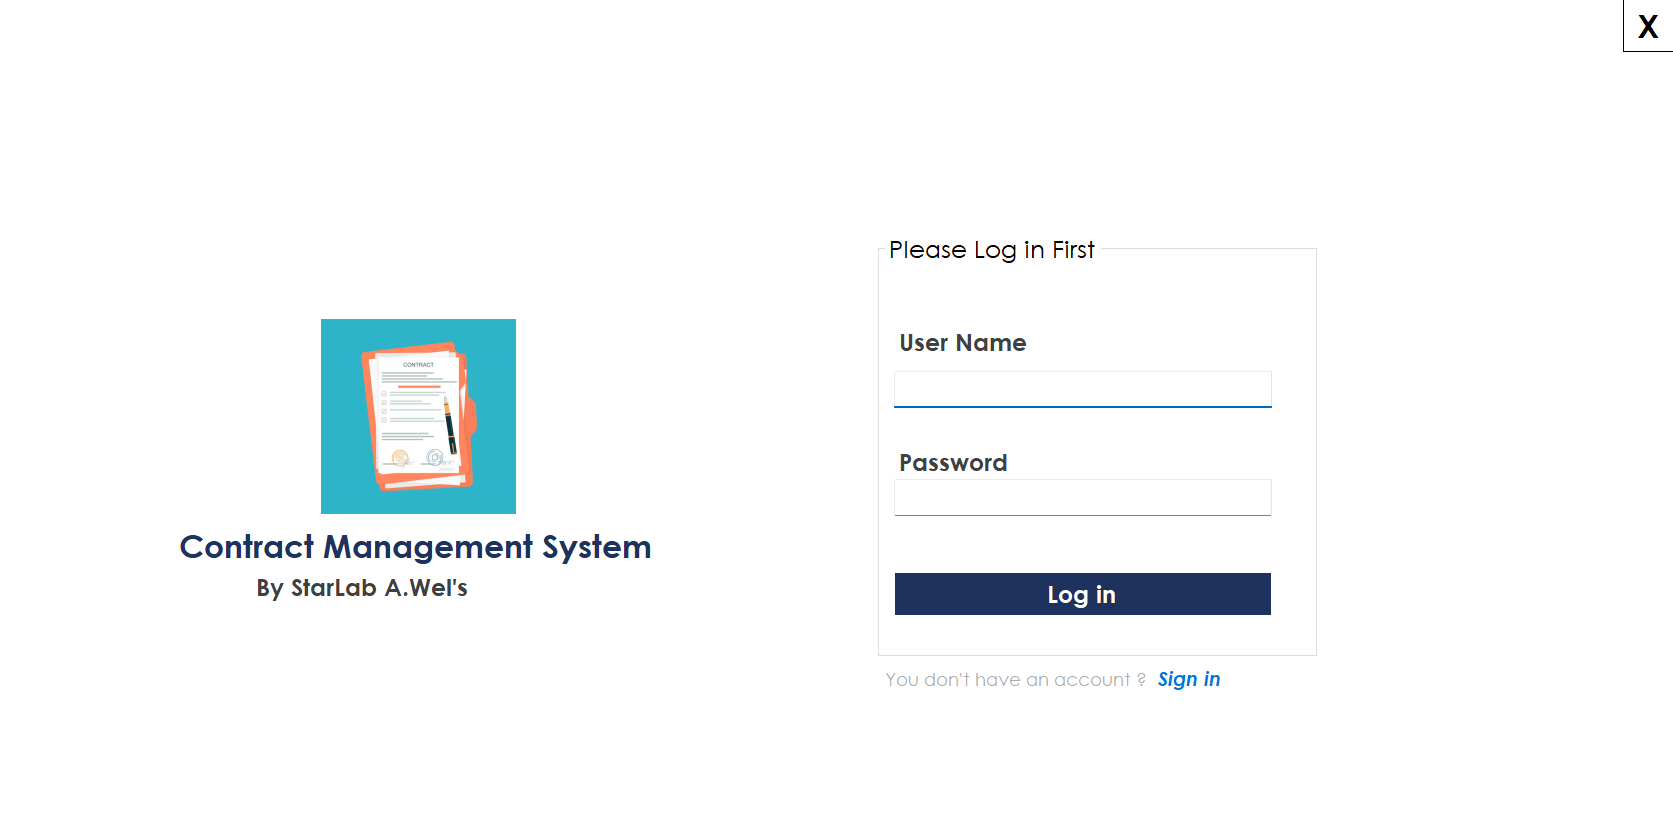
Task: Click the Please Log in First heading
Action: click(991, 250)
